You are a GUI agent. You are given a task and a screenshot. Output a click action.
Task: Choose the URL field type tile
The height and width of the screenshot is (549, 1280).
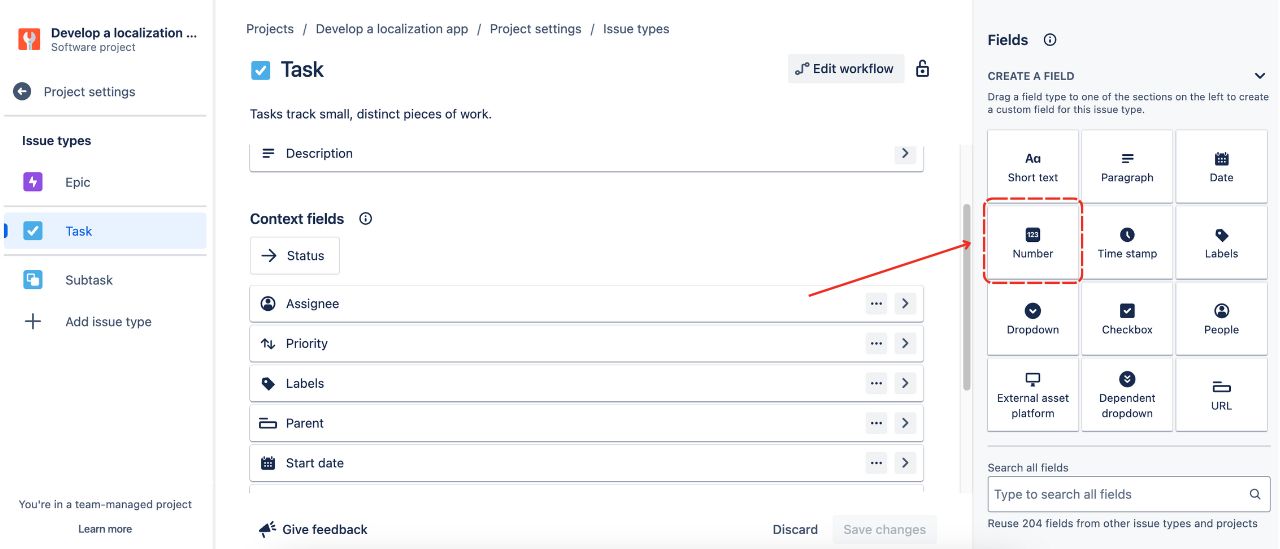point(1221,395)
